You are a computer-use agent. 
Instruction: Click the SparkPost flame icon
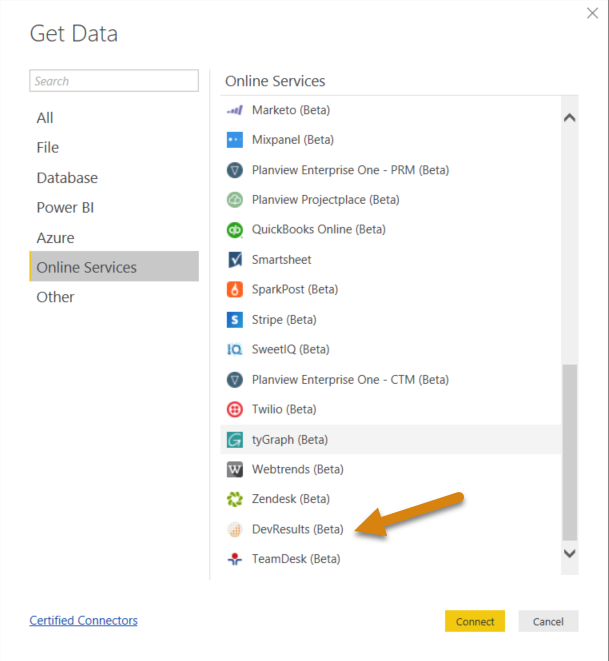[235, 290]
